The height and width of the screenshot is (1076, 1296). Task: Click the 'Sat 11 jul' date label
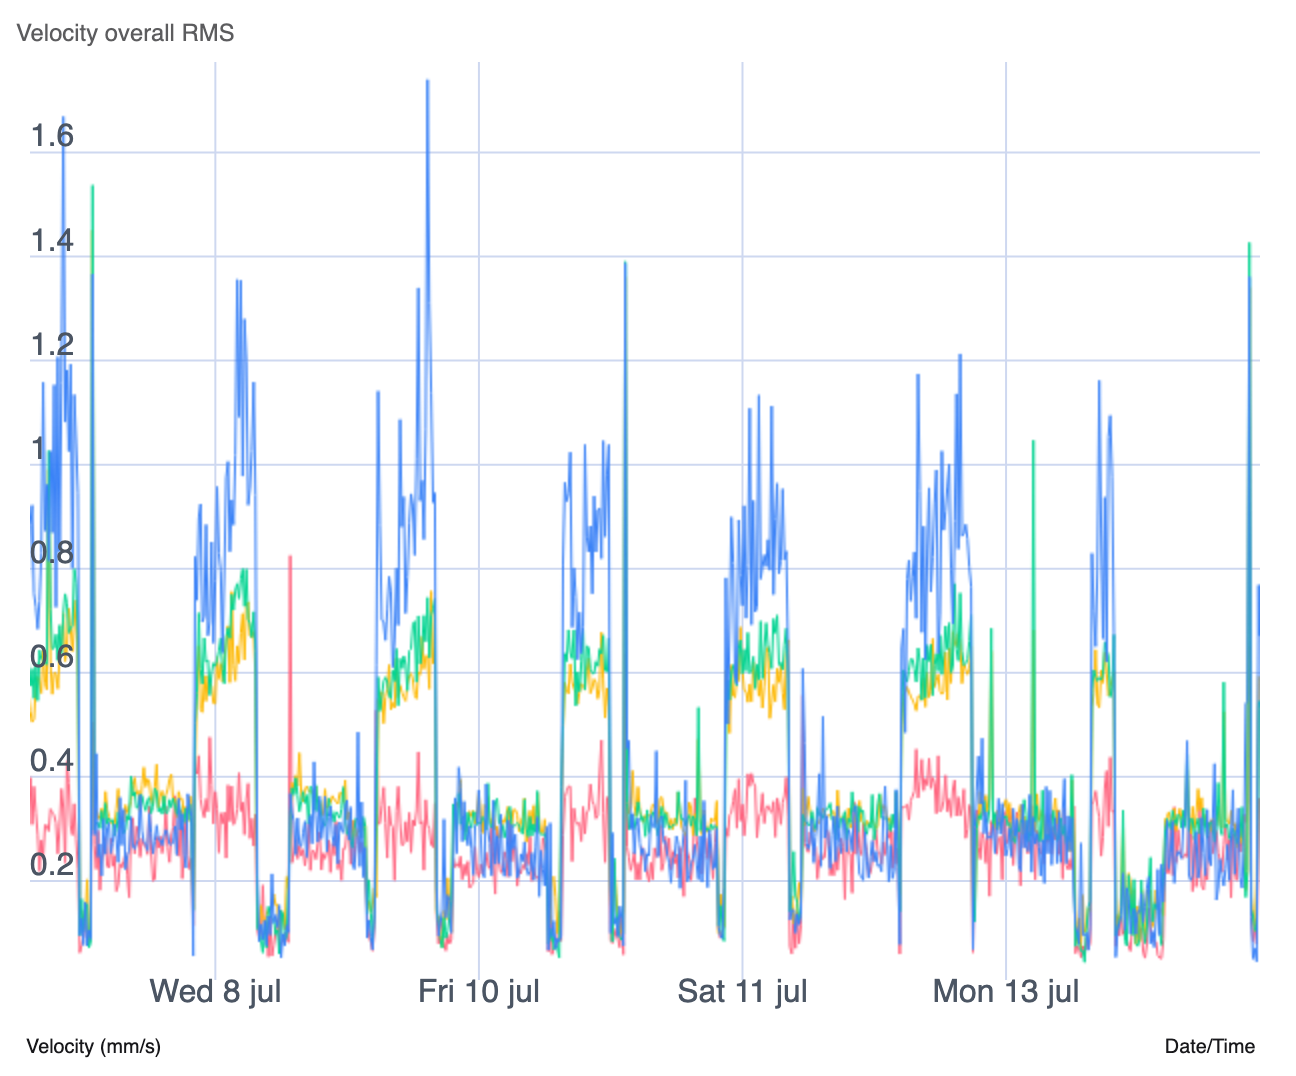pyautogui.click(x=742, y=991)
